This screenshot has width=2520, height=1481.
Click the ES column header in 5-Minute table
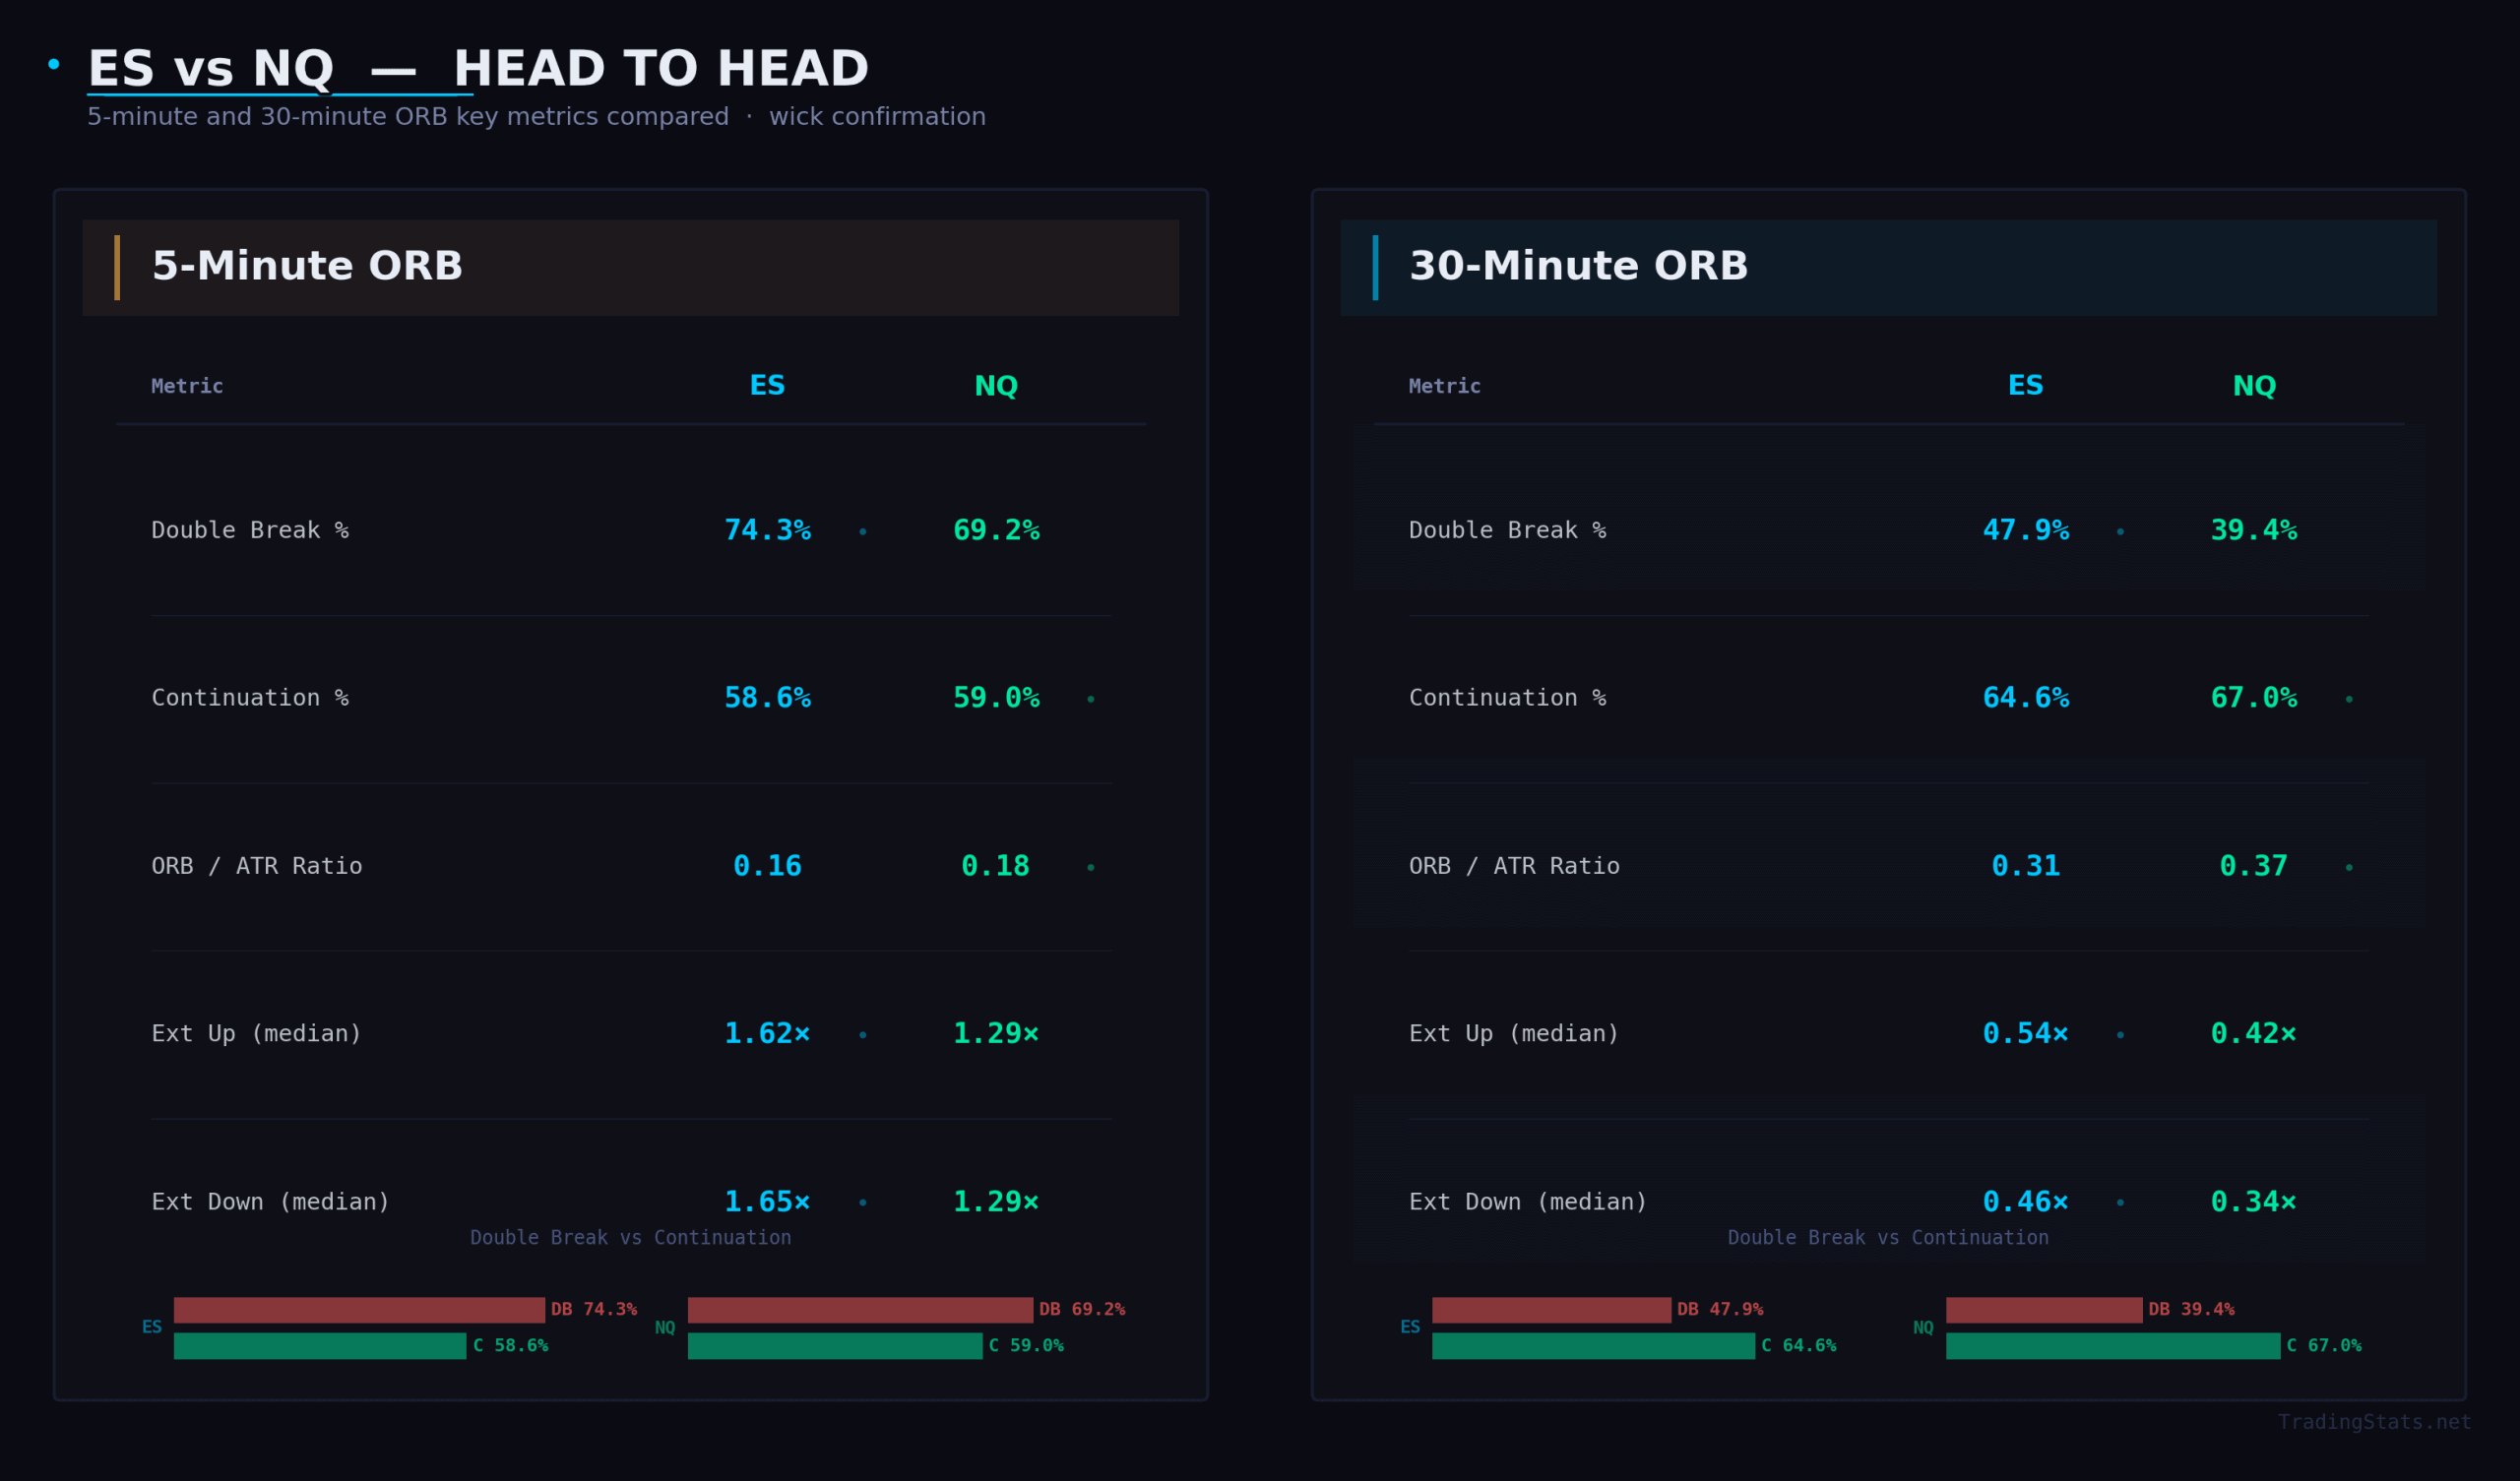point(766,386)
